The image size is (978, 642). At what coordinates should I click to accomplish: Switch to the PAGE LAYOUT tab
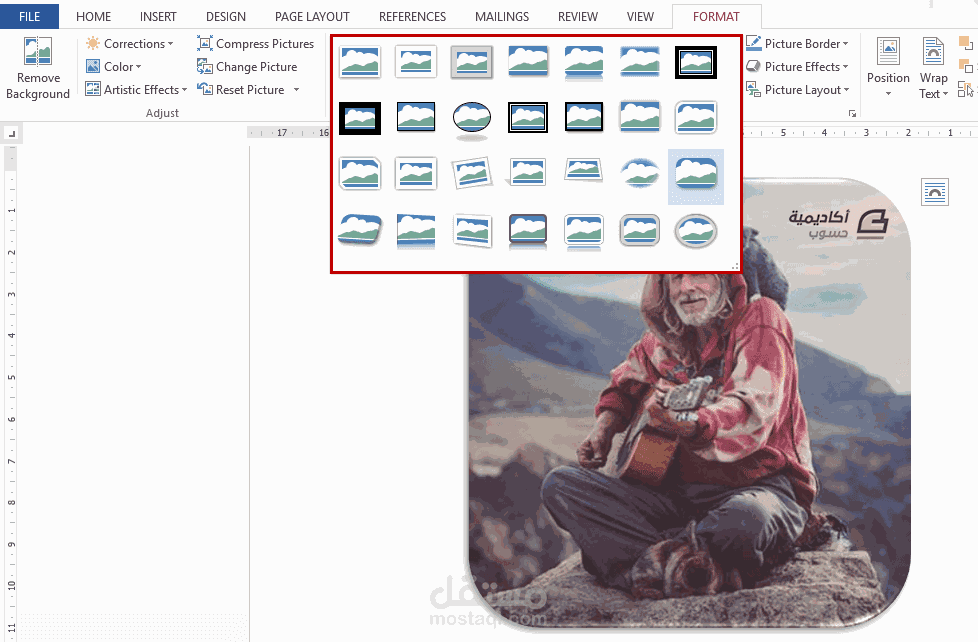tap(312, 17)
